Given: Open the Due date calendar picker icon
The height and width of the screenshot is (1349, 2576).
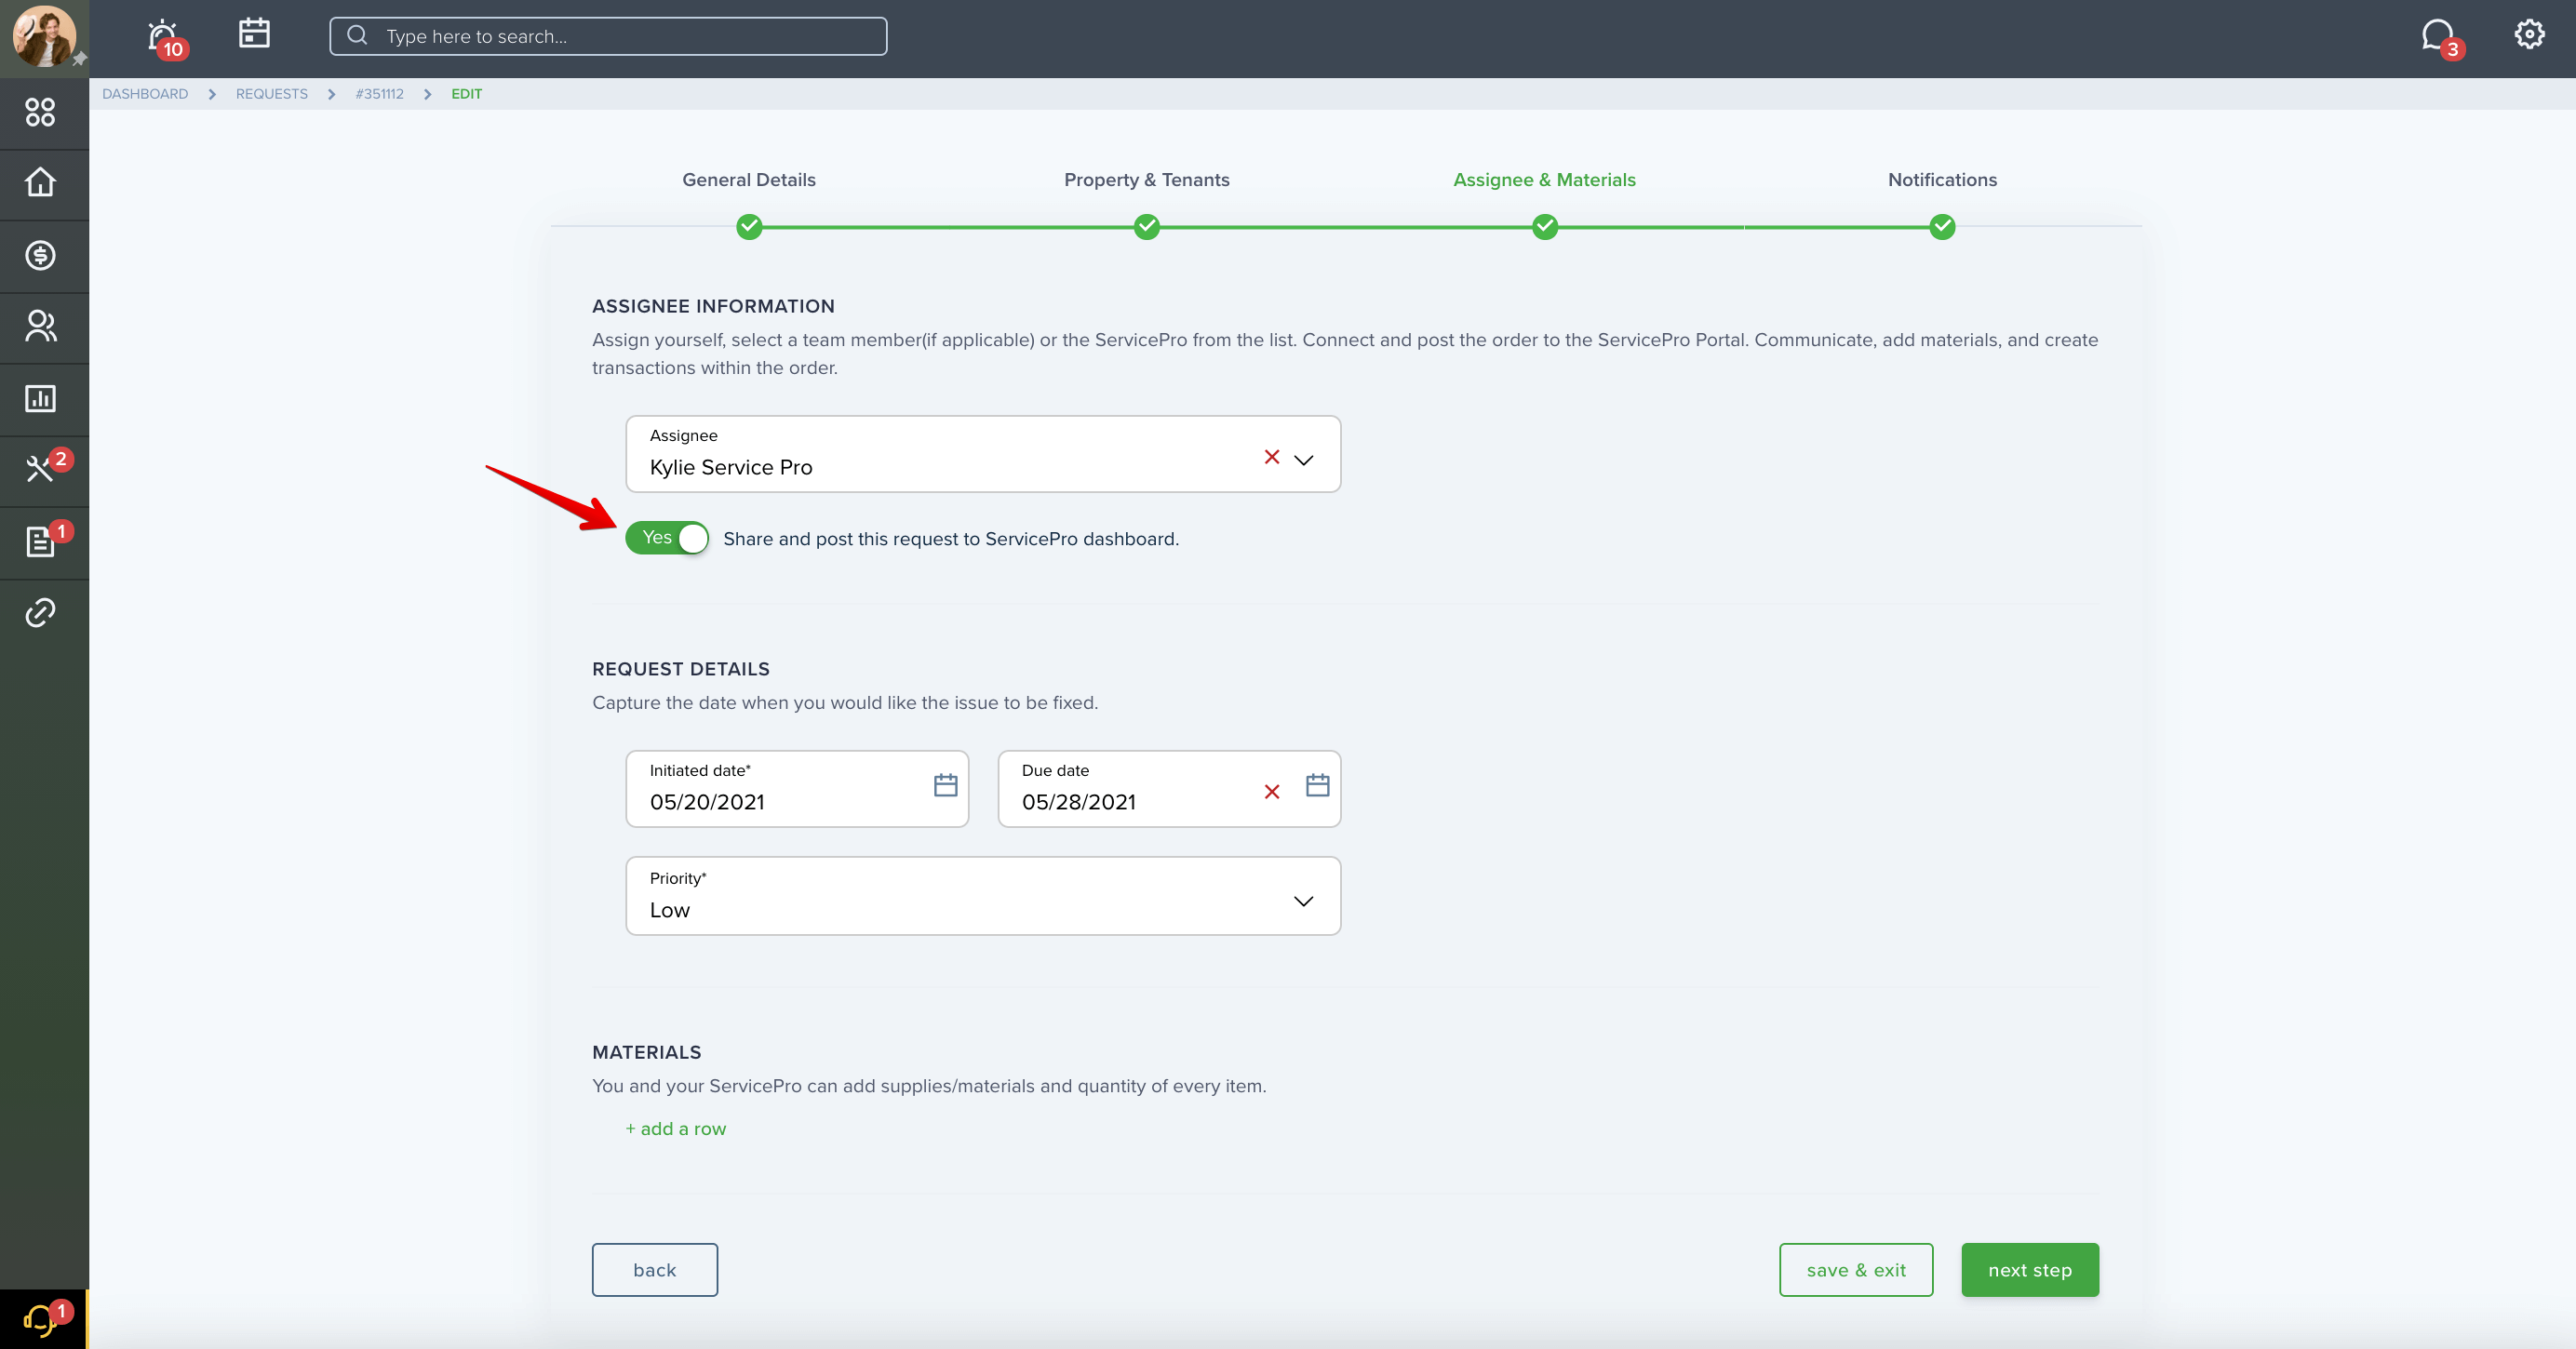Looking at the screenshot, I should (1317, 785).
